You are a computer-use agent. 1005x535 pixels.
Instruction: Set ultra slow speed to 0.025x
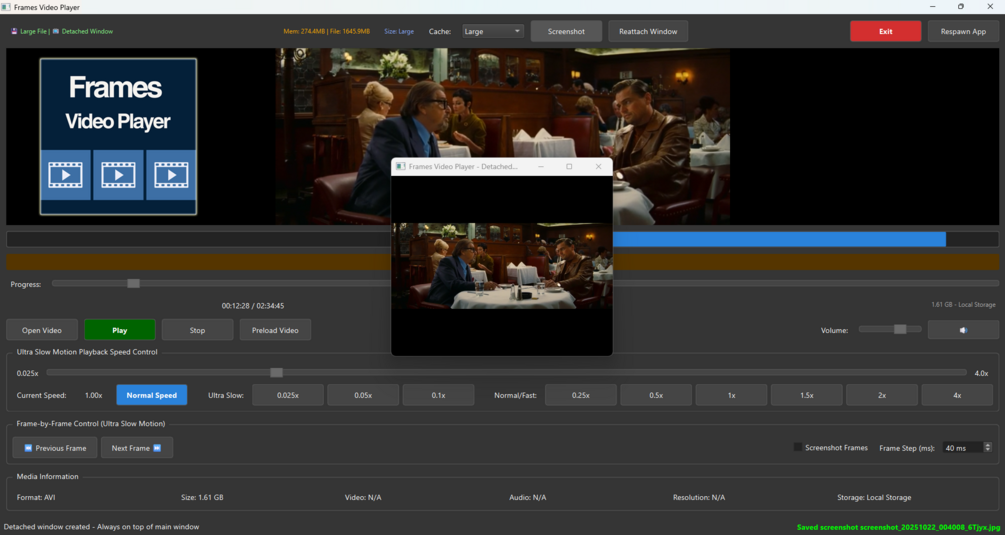(288, 395)
